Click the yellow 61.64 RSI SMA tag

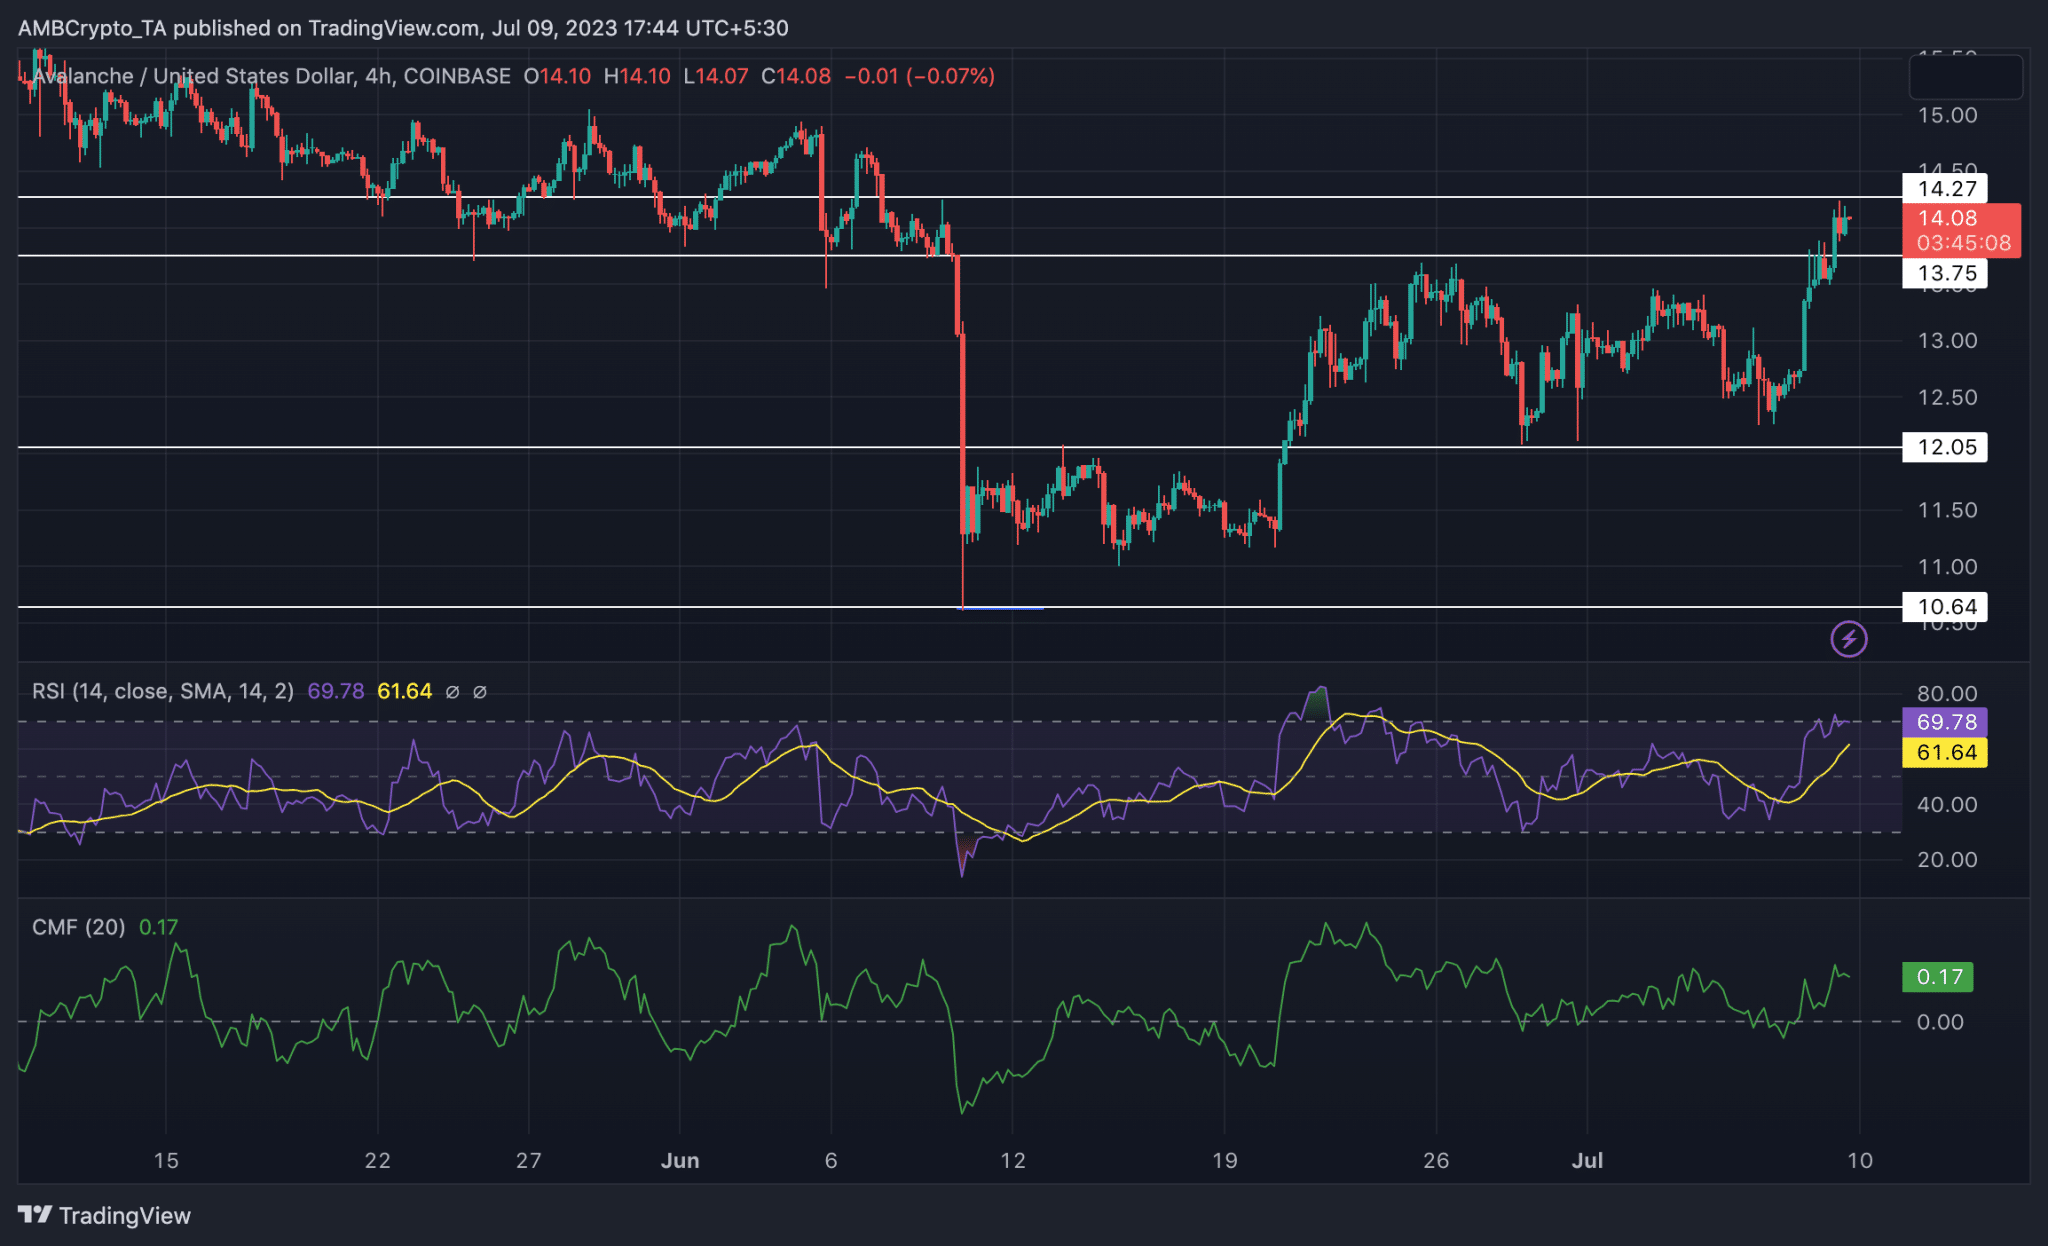pos(1944,752)
